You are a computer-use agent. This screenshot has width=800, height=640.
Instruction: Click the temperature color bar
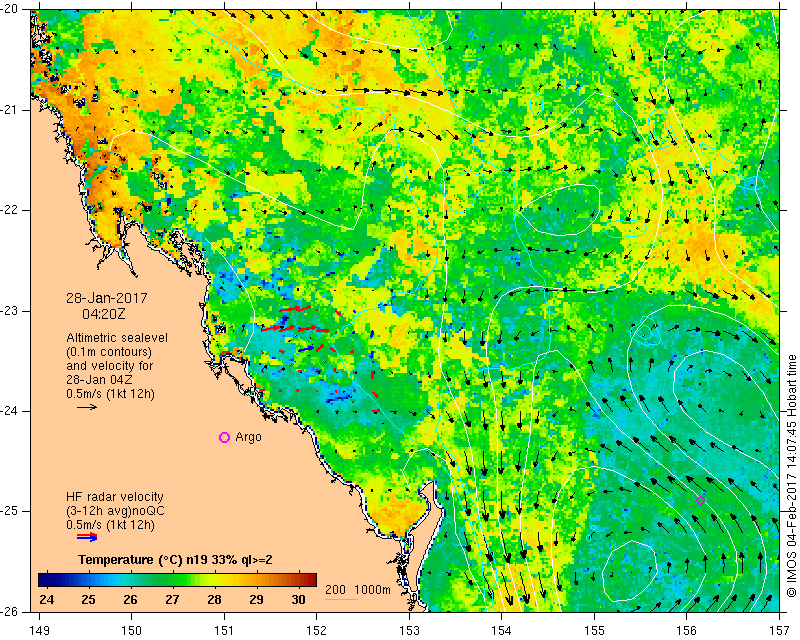click(x=178, y=580)
